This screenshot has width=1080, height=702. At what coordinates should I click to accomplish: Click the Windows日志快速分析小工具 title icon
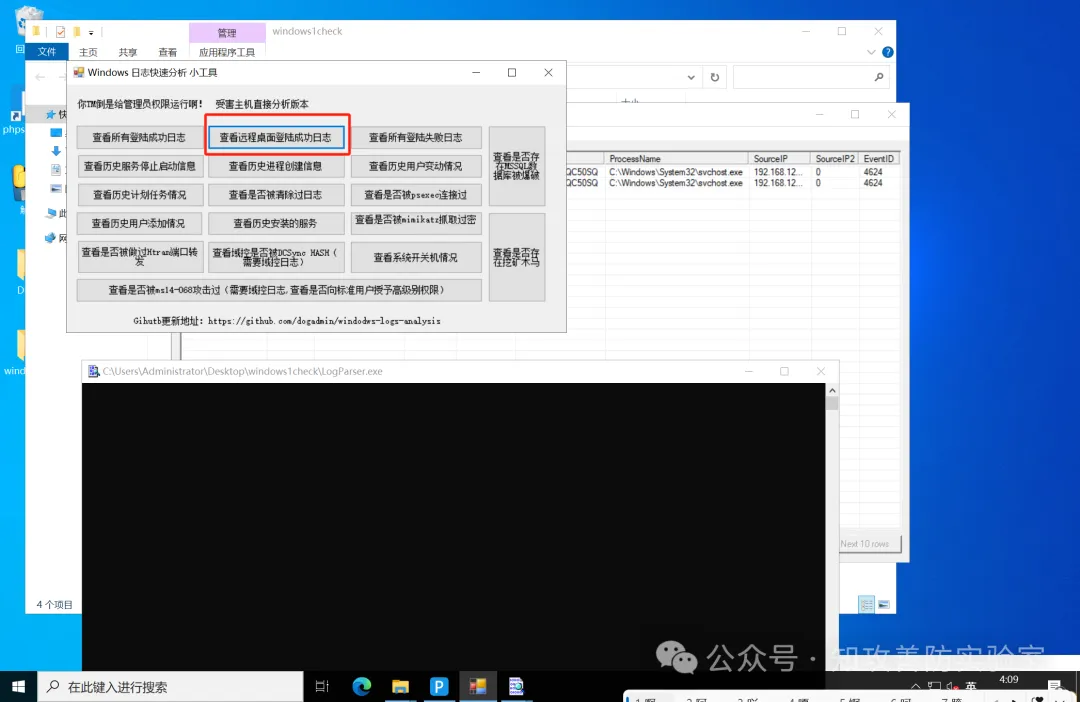[79, 72]
